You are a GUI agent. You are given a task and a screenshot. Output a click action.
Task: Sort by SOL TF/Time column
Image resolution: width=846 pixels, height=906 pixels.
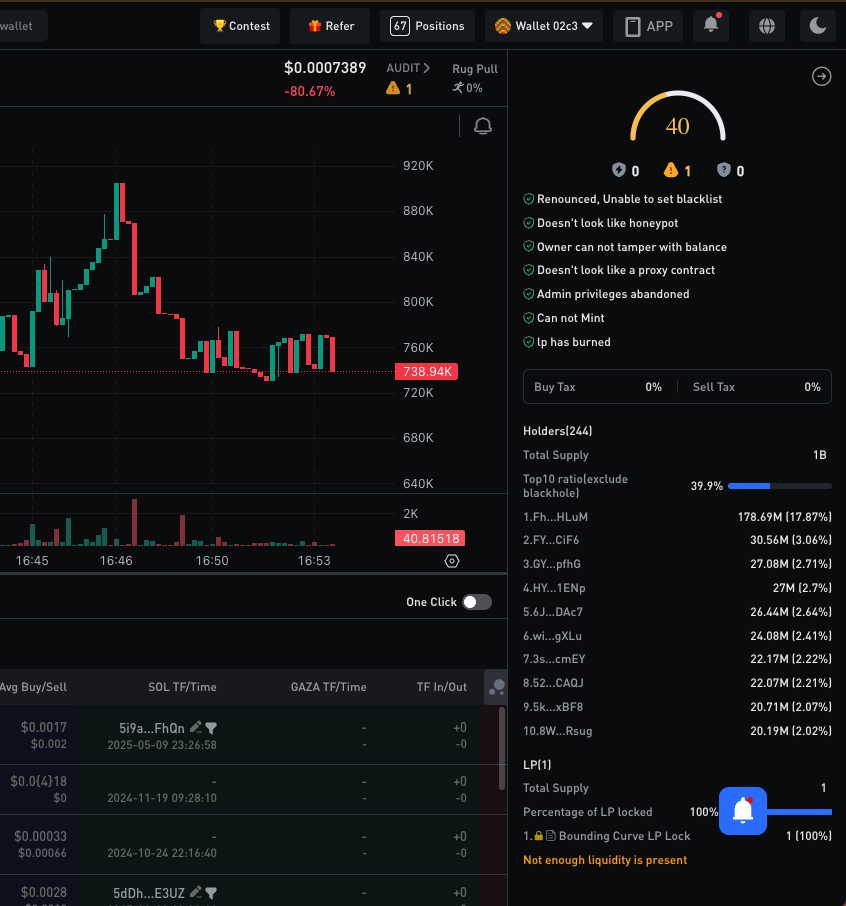(x=182, y=687)
